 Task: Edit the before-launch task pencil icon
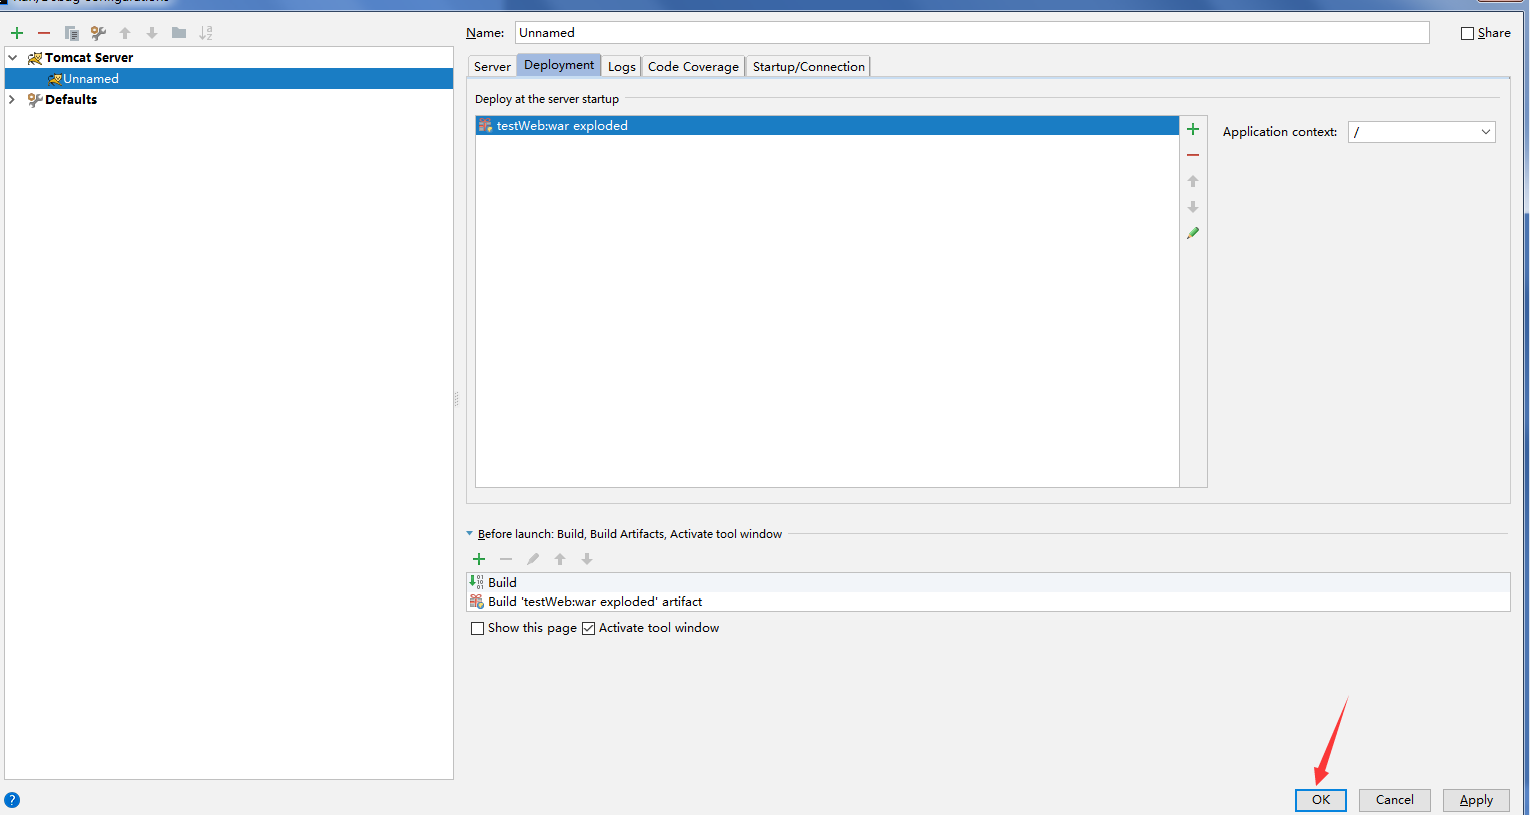click(x=533, y=559)
